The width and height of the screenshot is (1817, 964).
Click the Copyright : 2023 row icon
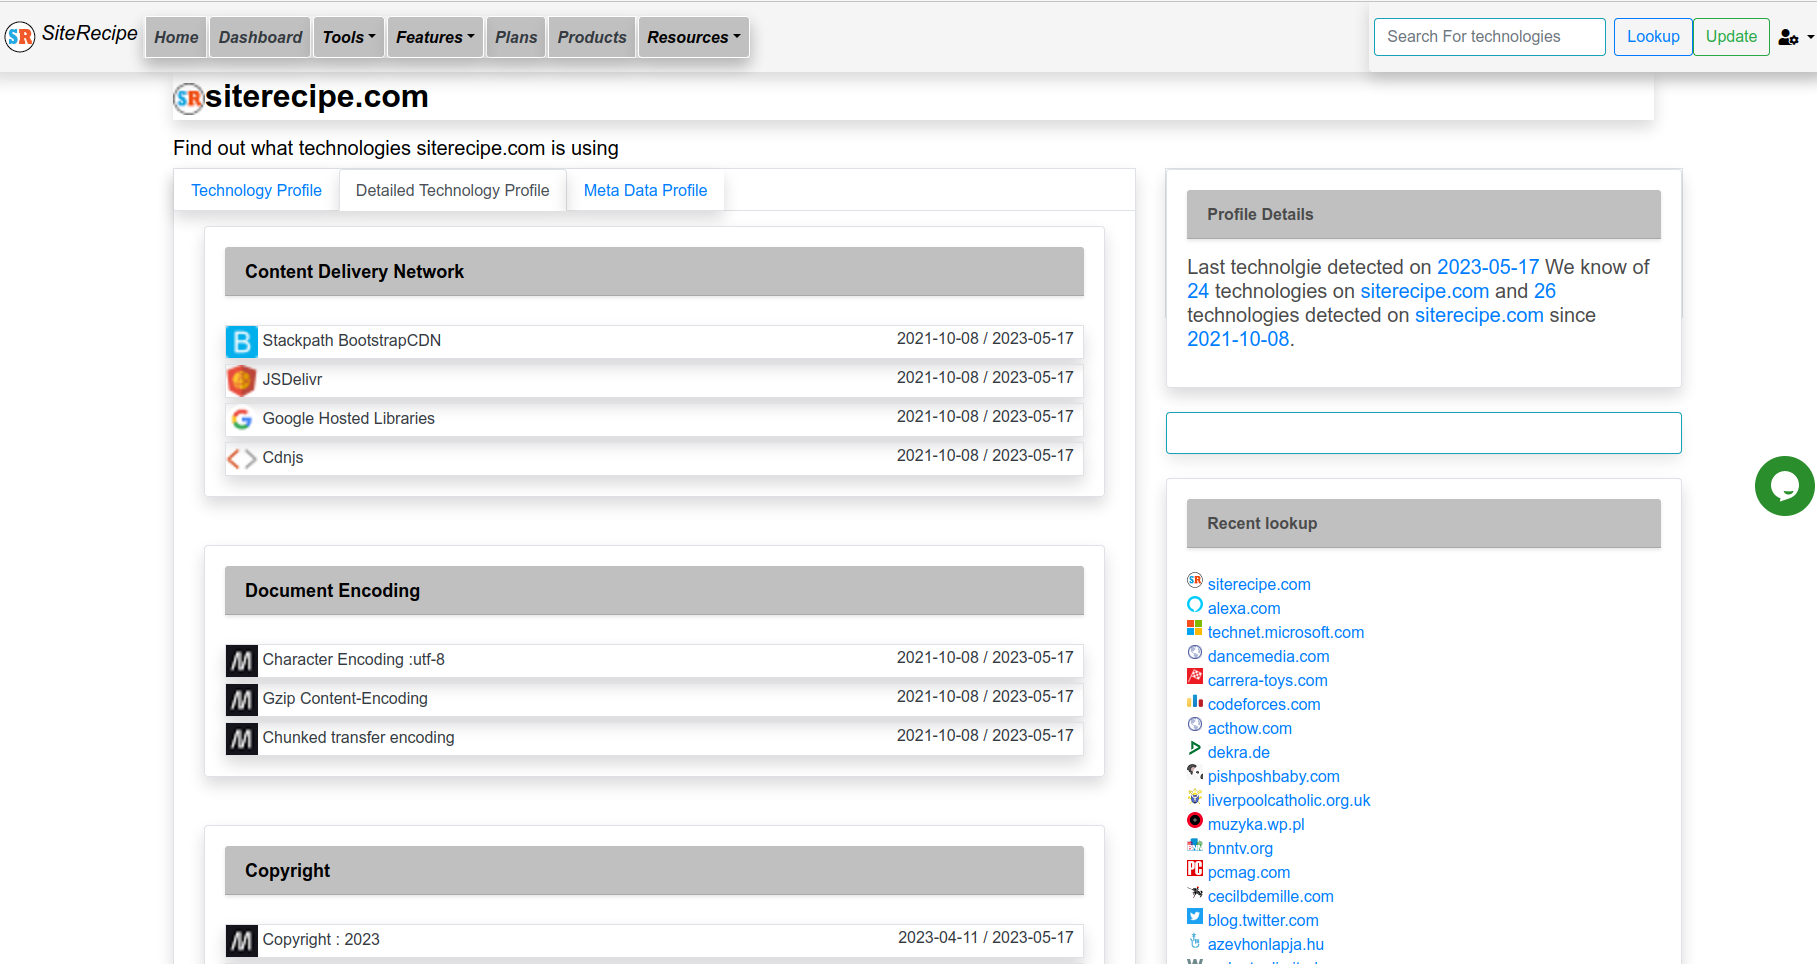click(242, 941)
